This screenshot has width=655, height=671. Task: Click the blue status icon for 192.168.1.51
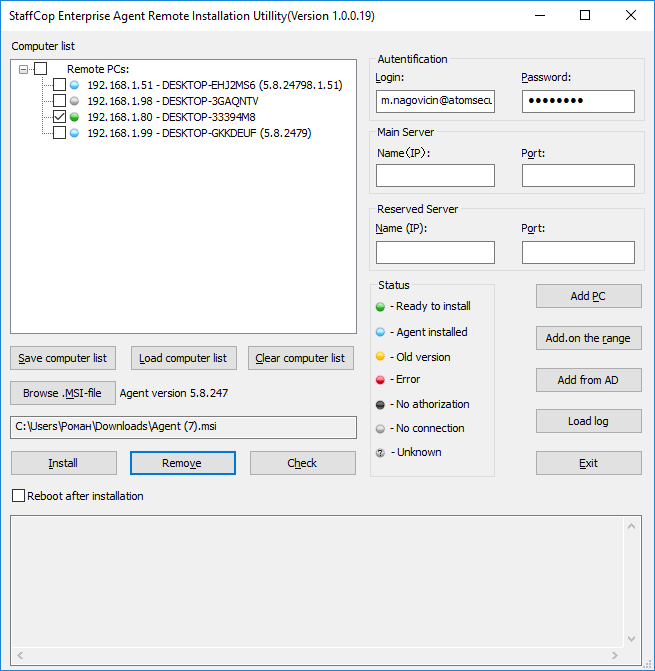(x=75, y=85)
